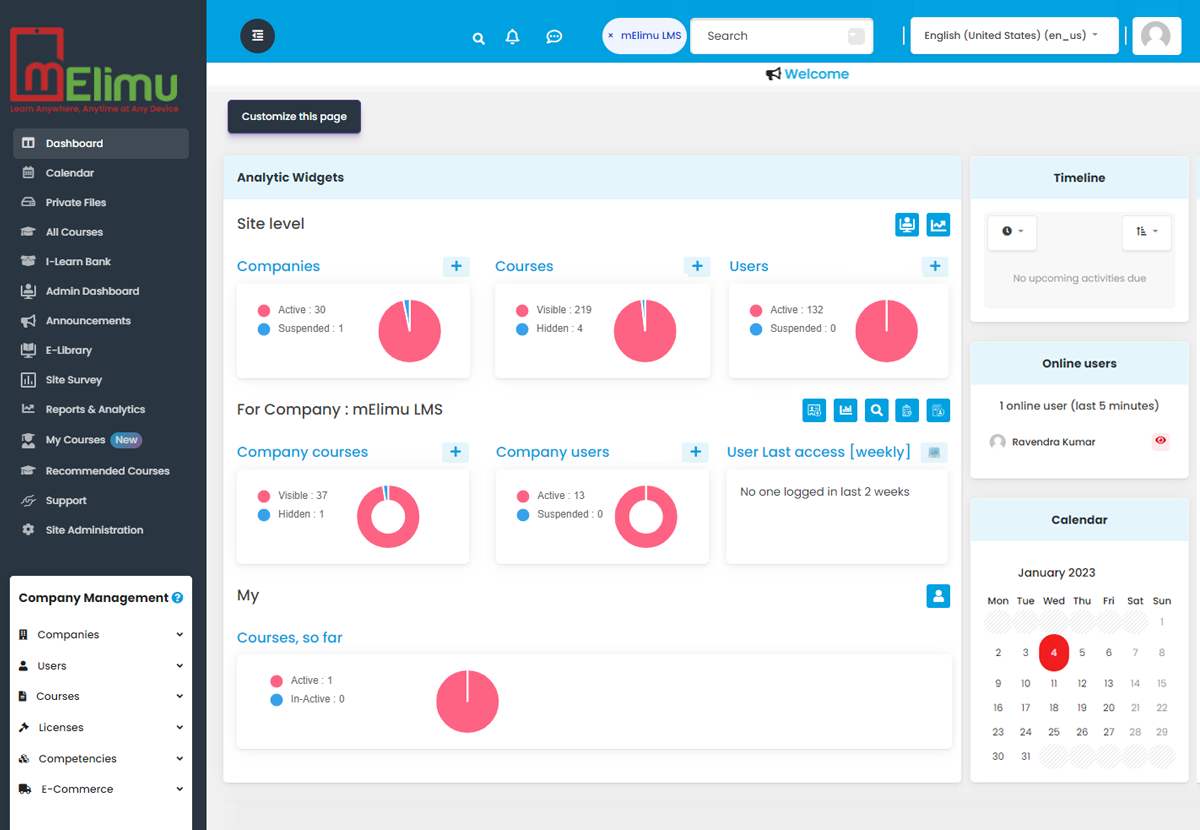Viewport: 1200px width, 830px height.
Task: Click the Customize this page button
Action: [294, 117]
